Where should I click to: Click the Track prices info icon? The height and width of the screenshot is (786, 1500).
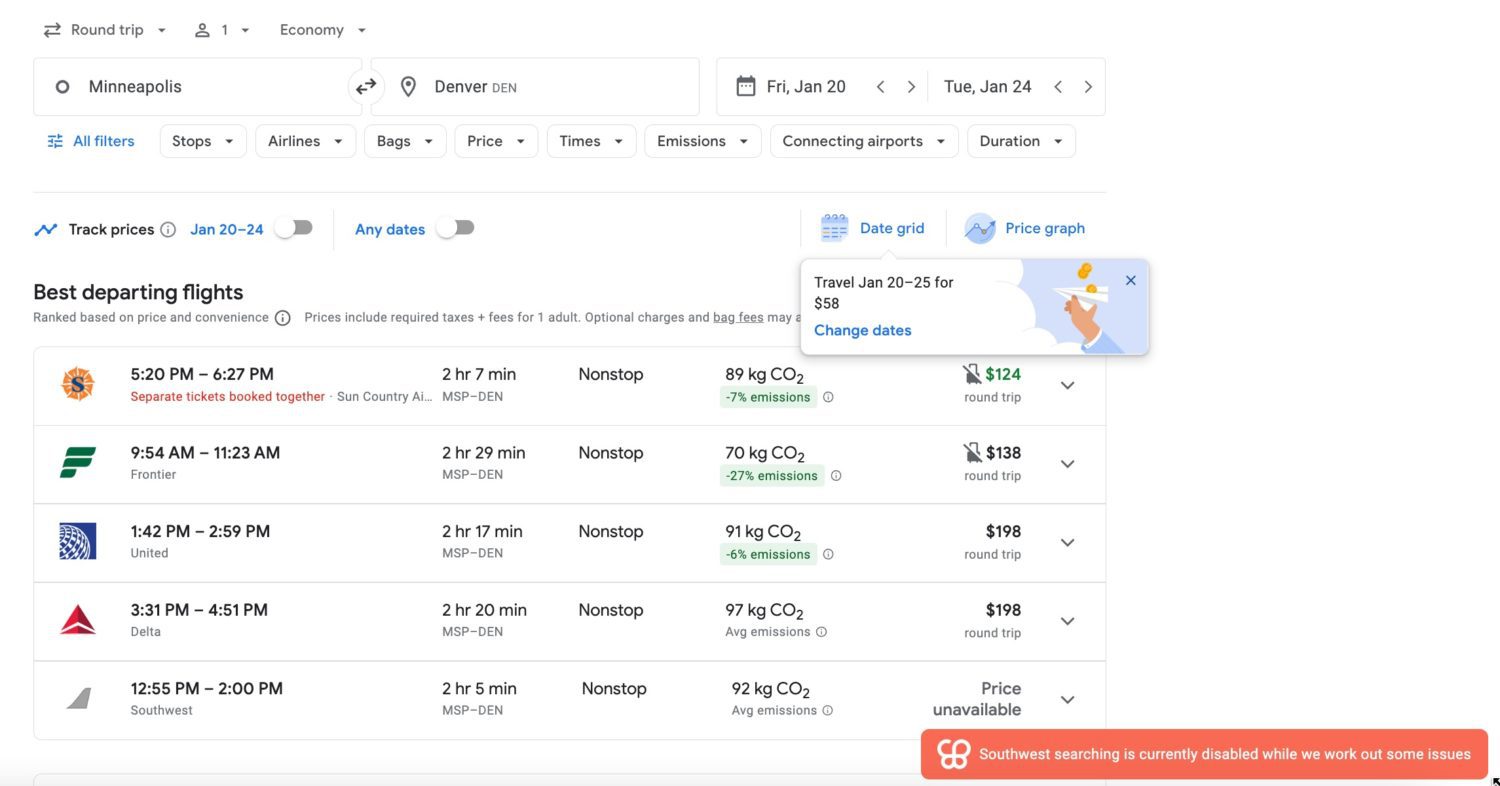point(168,230)
